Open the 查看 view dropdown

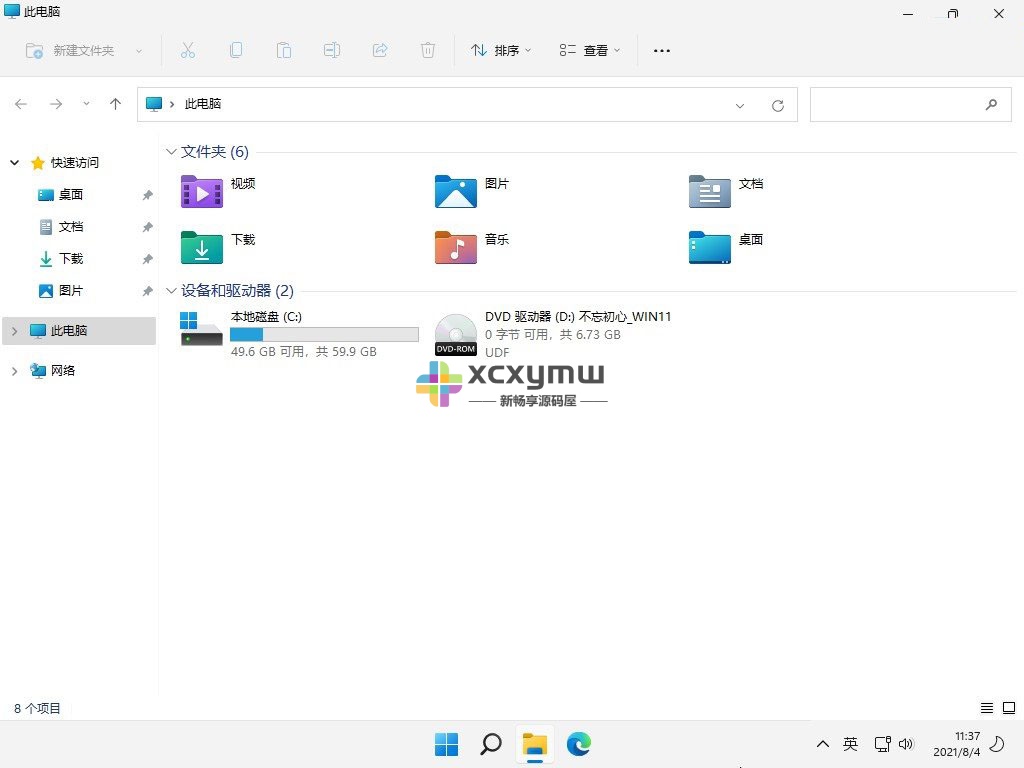[589, 50]
